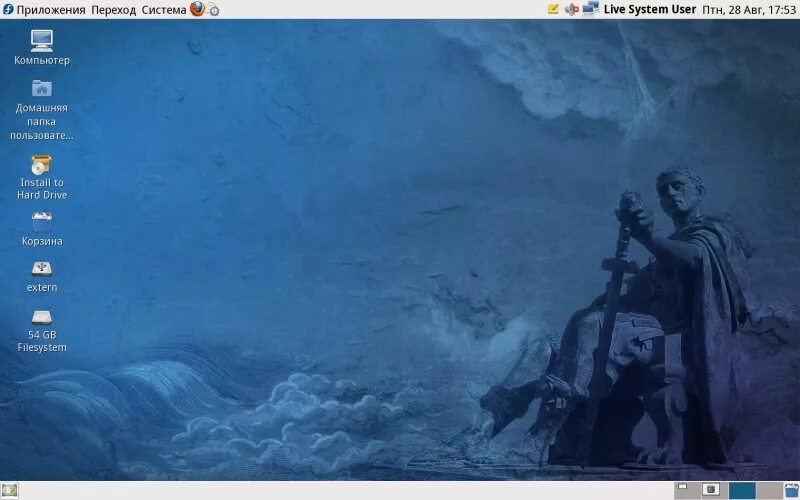
Task: Switch to the fourth workspace in pager
Action: [x=769, y=491]
